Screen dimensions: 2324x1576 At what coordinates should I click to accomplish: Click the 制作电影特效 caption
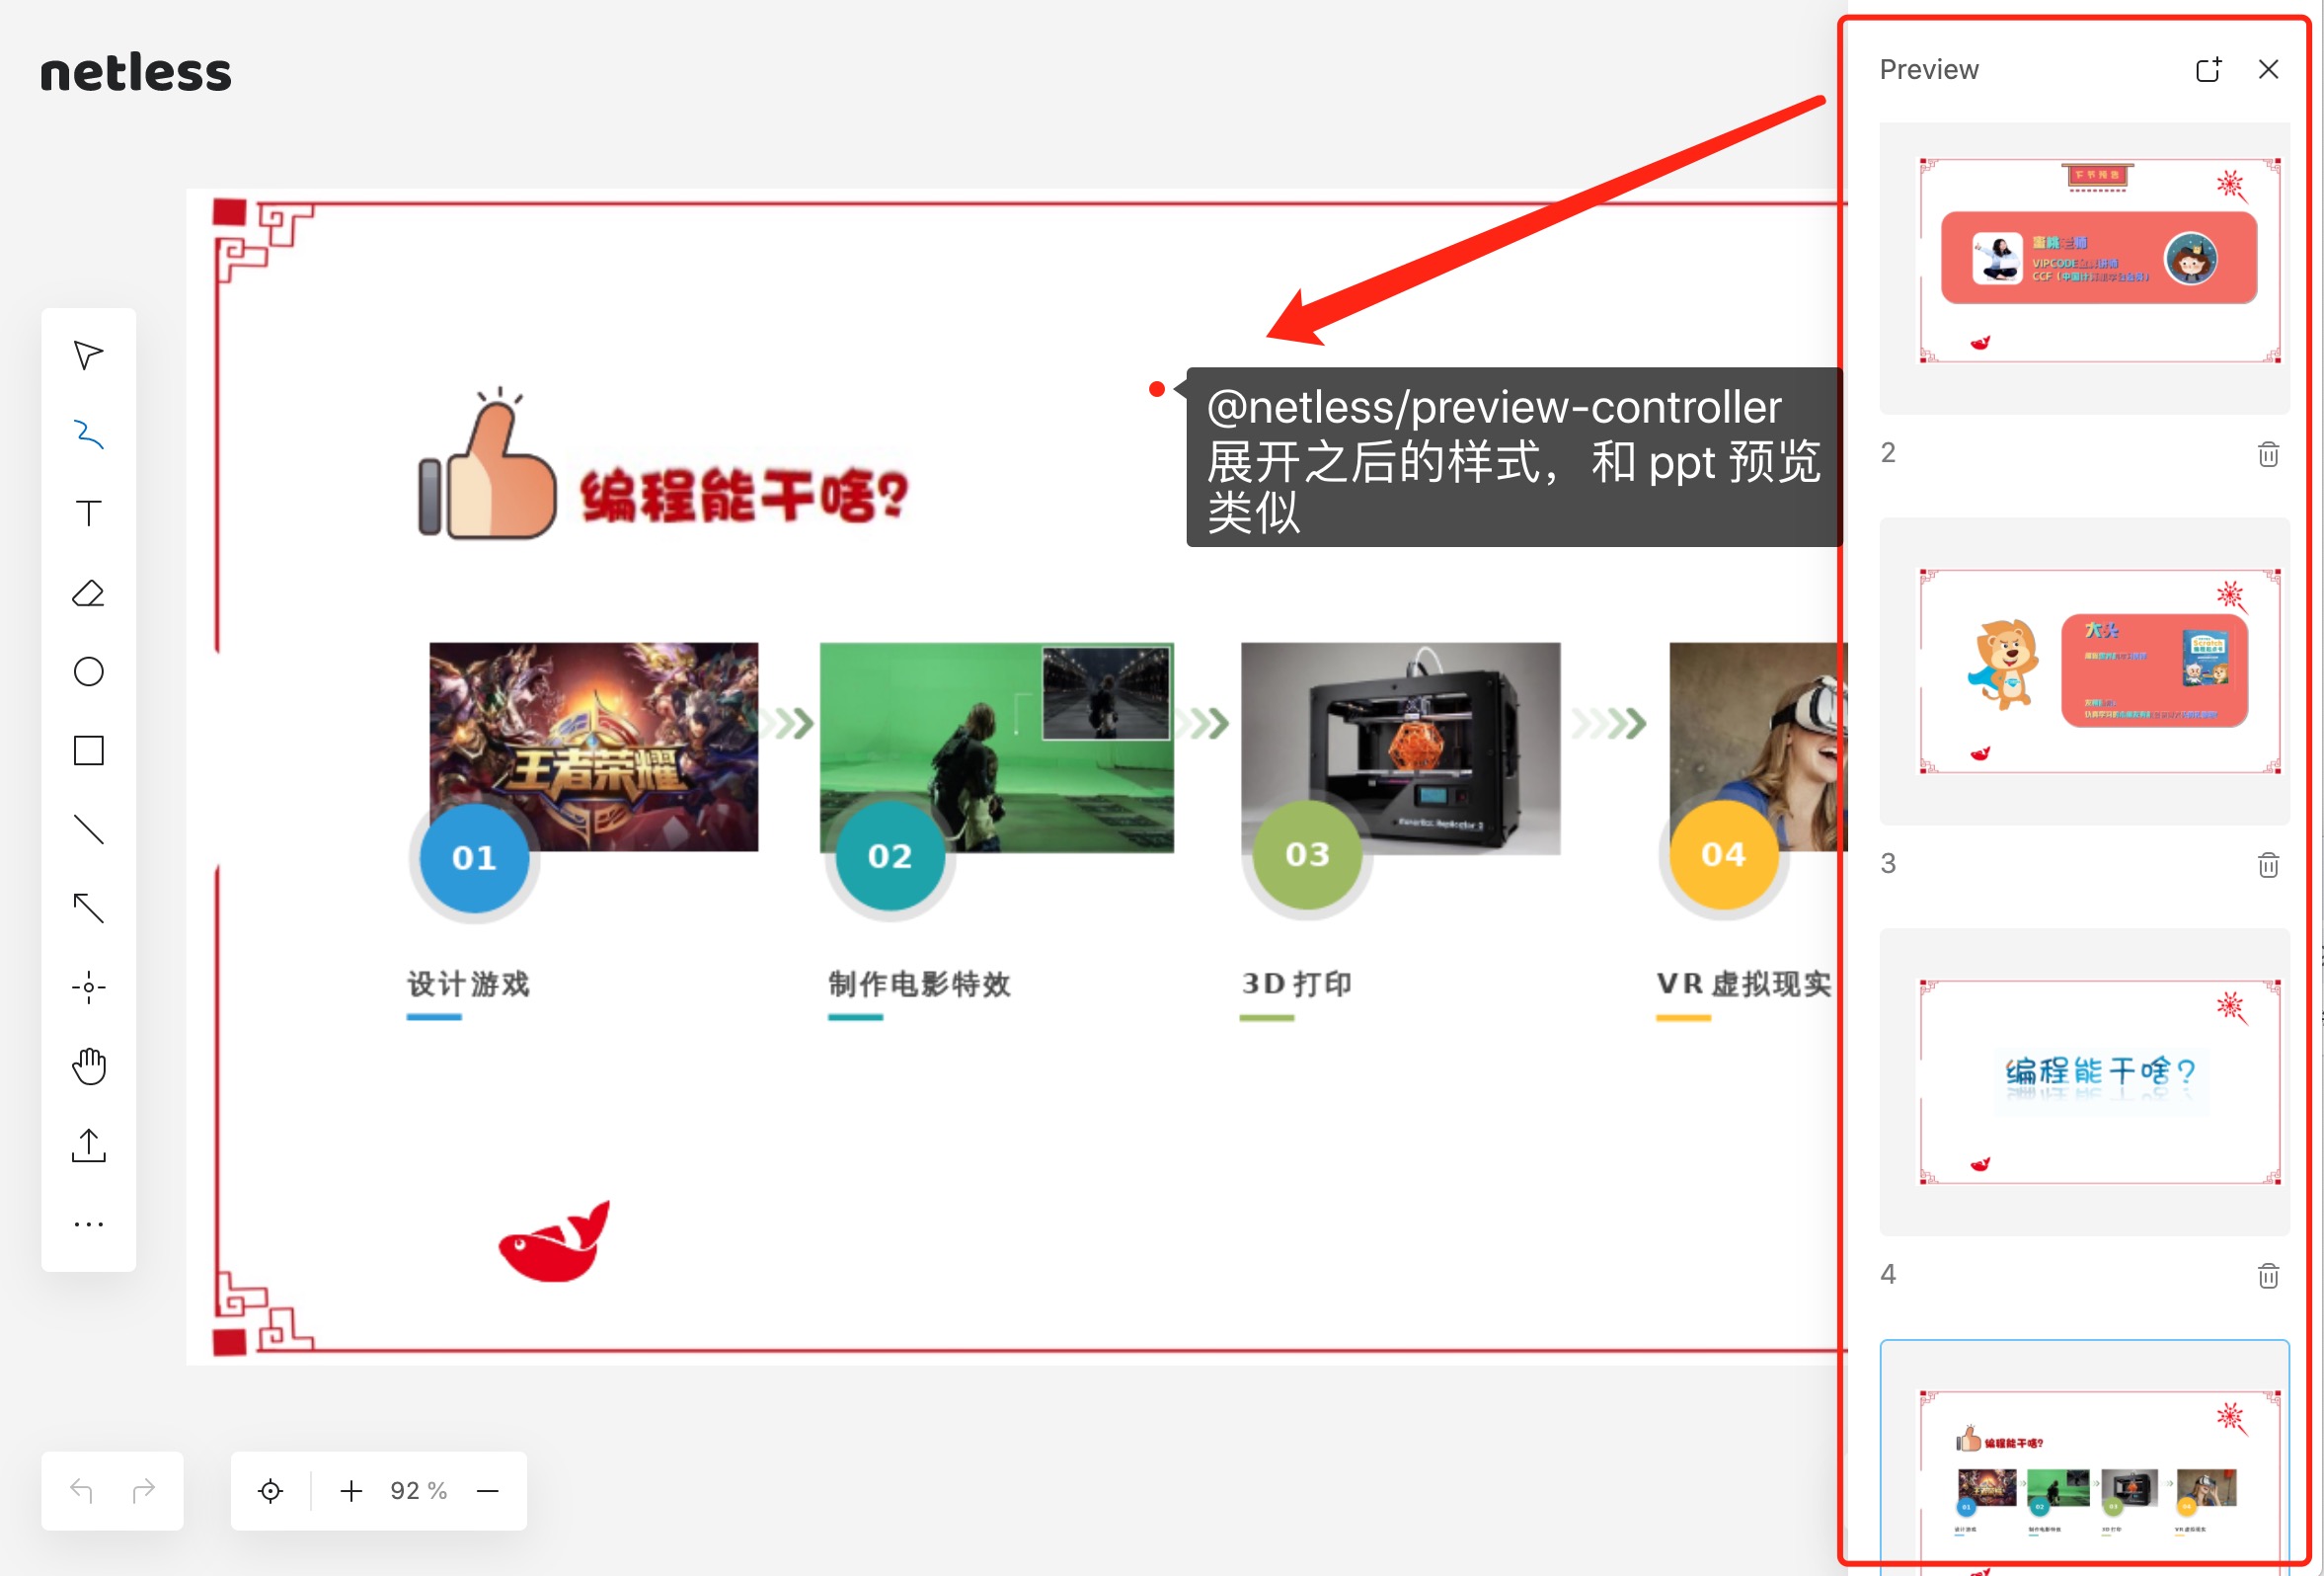click(x=919, y=984)
